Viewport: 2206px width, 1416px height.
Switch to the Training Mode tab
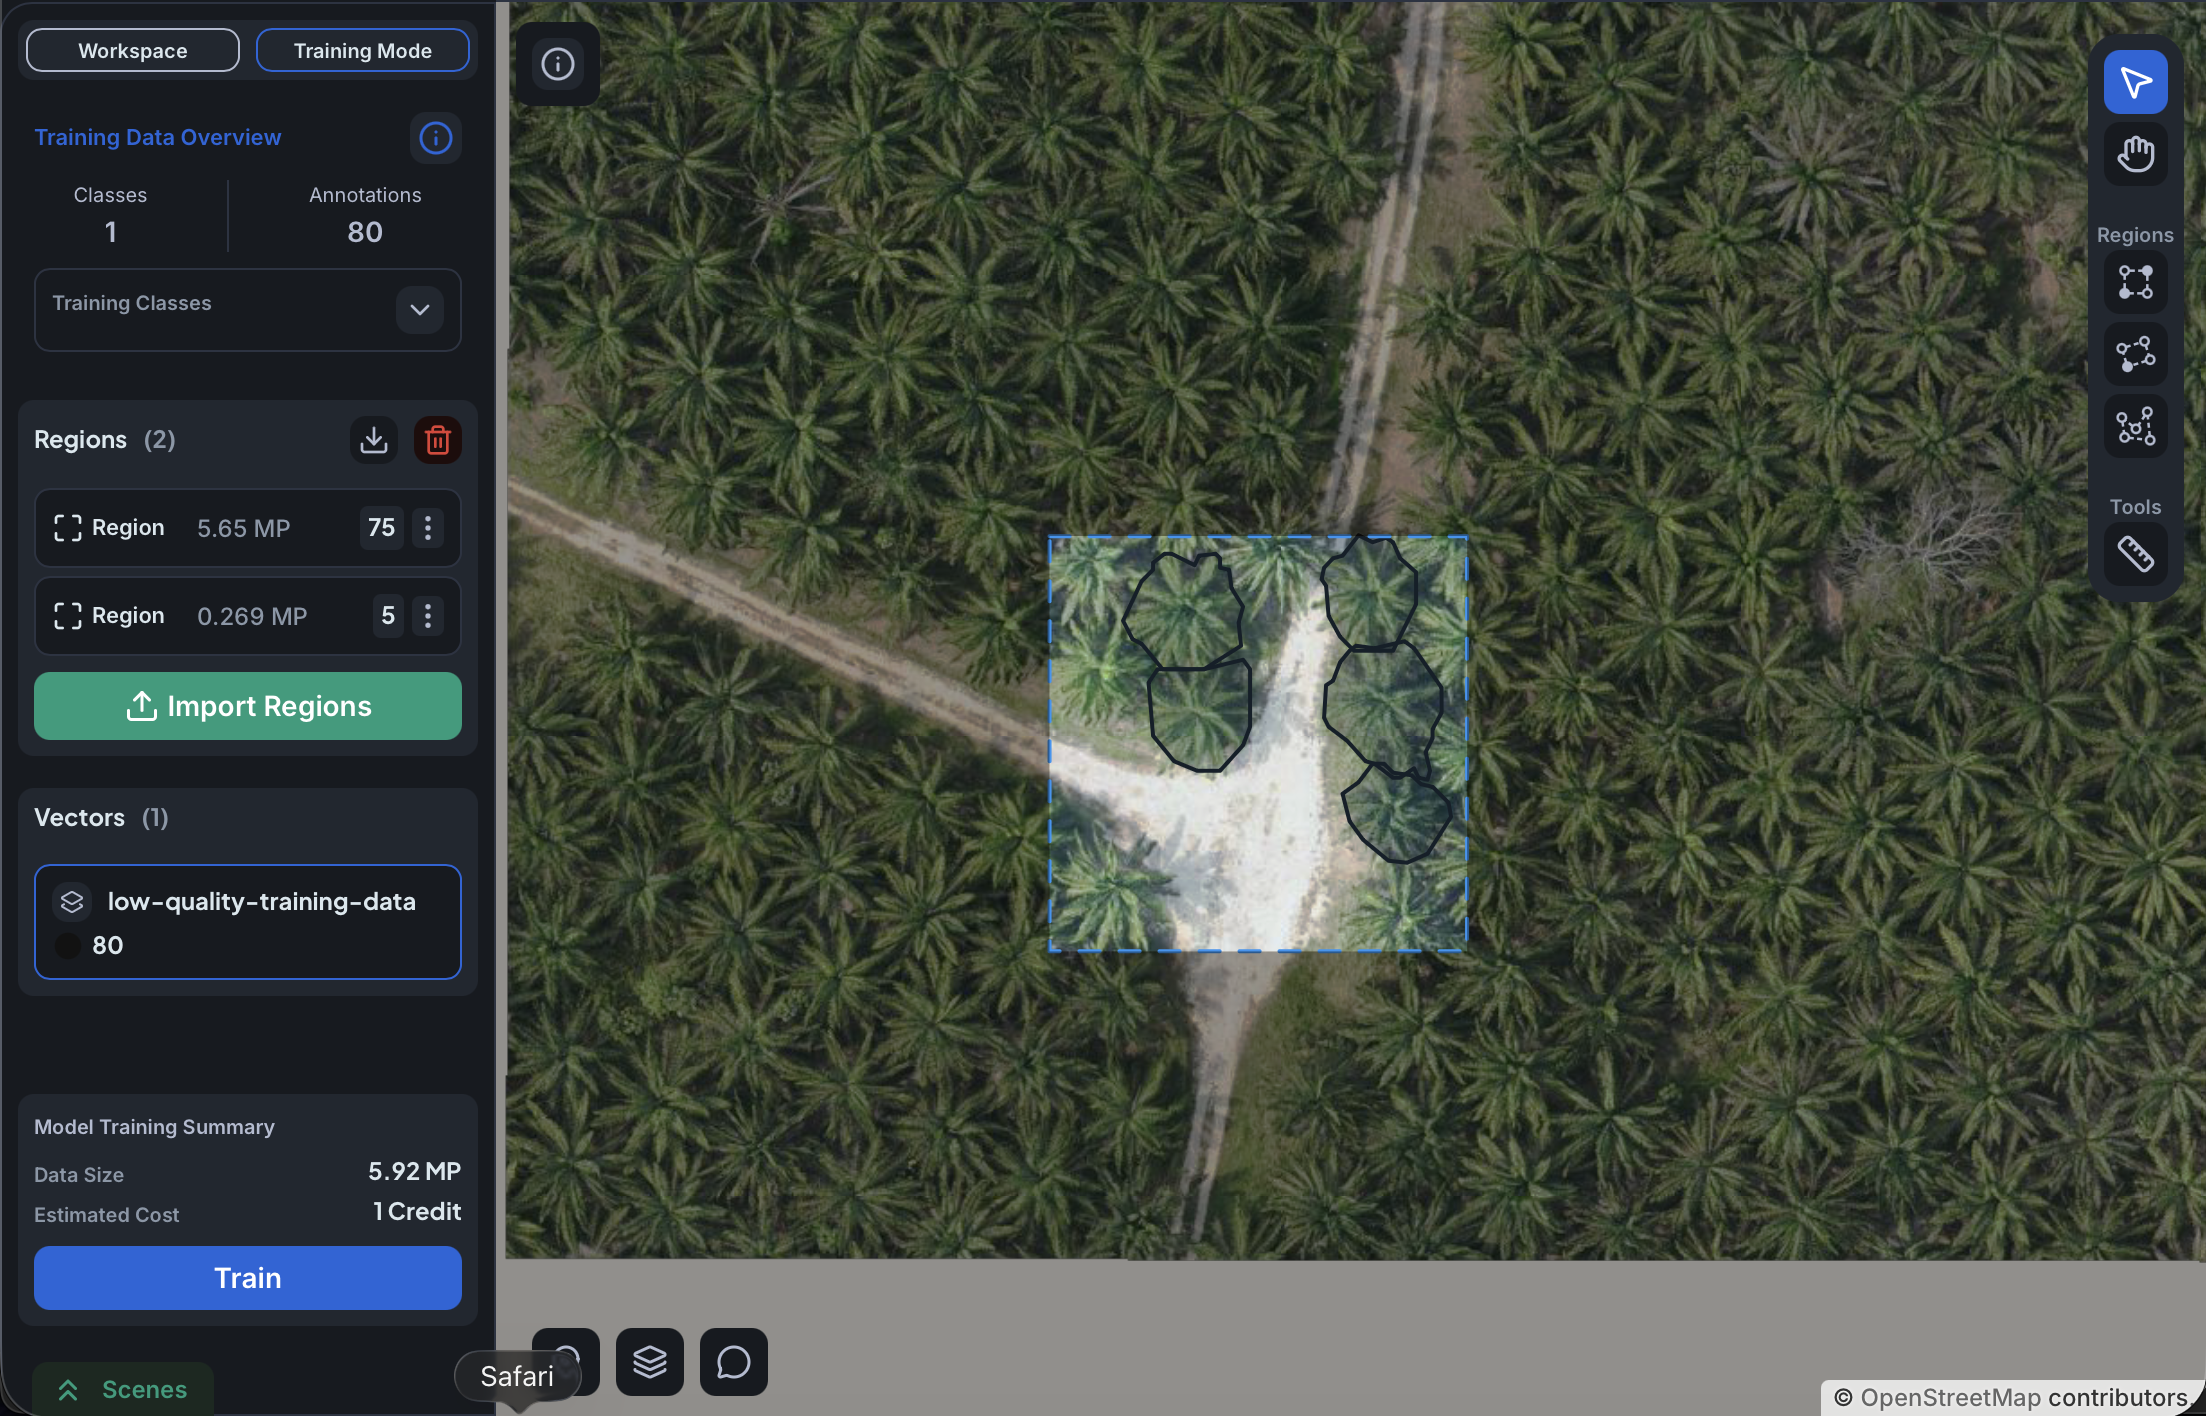[x=363, y=50]
